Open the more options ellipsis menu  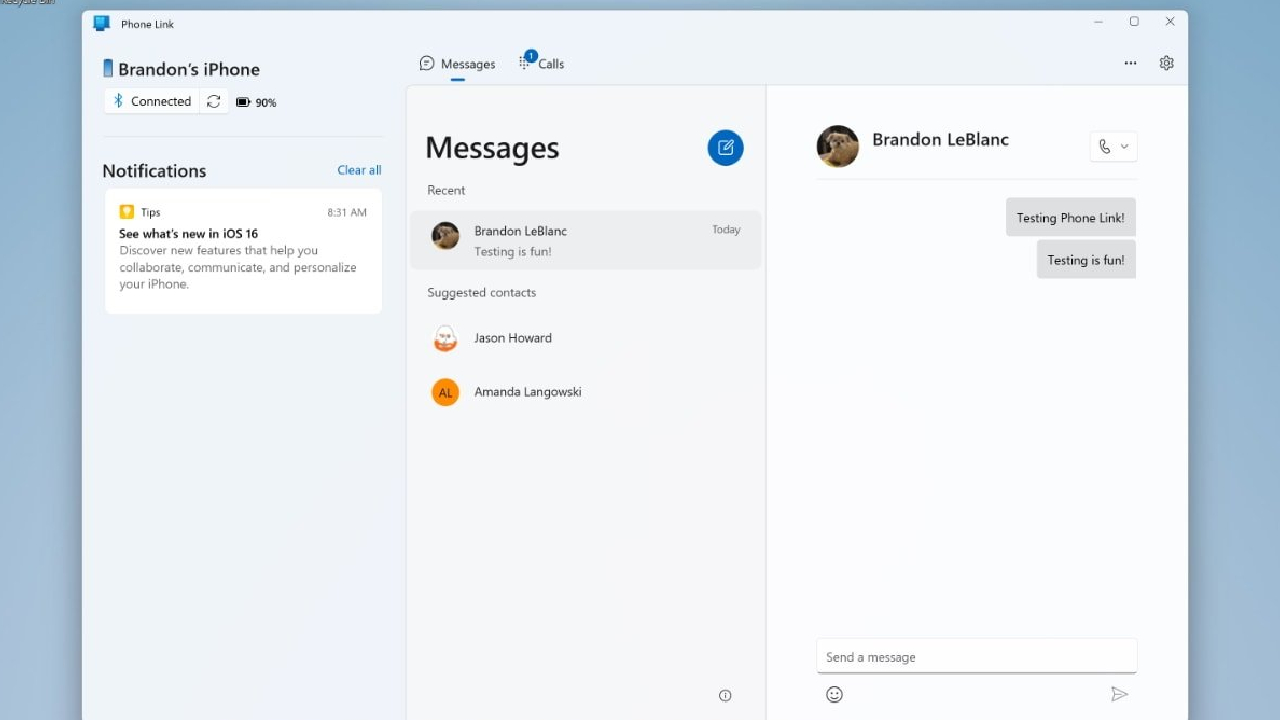[1130, 63]
